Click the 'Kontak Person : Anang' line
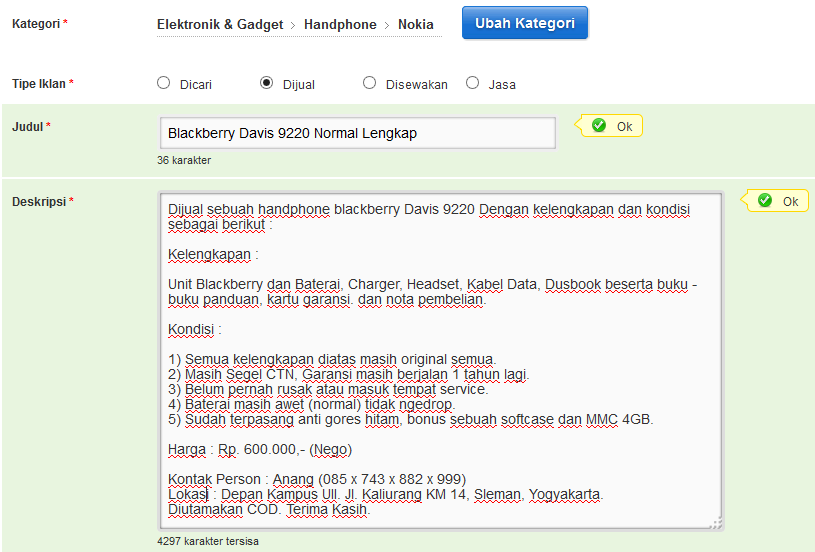This screenshot has width=815, height=552. click(317, 479)
